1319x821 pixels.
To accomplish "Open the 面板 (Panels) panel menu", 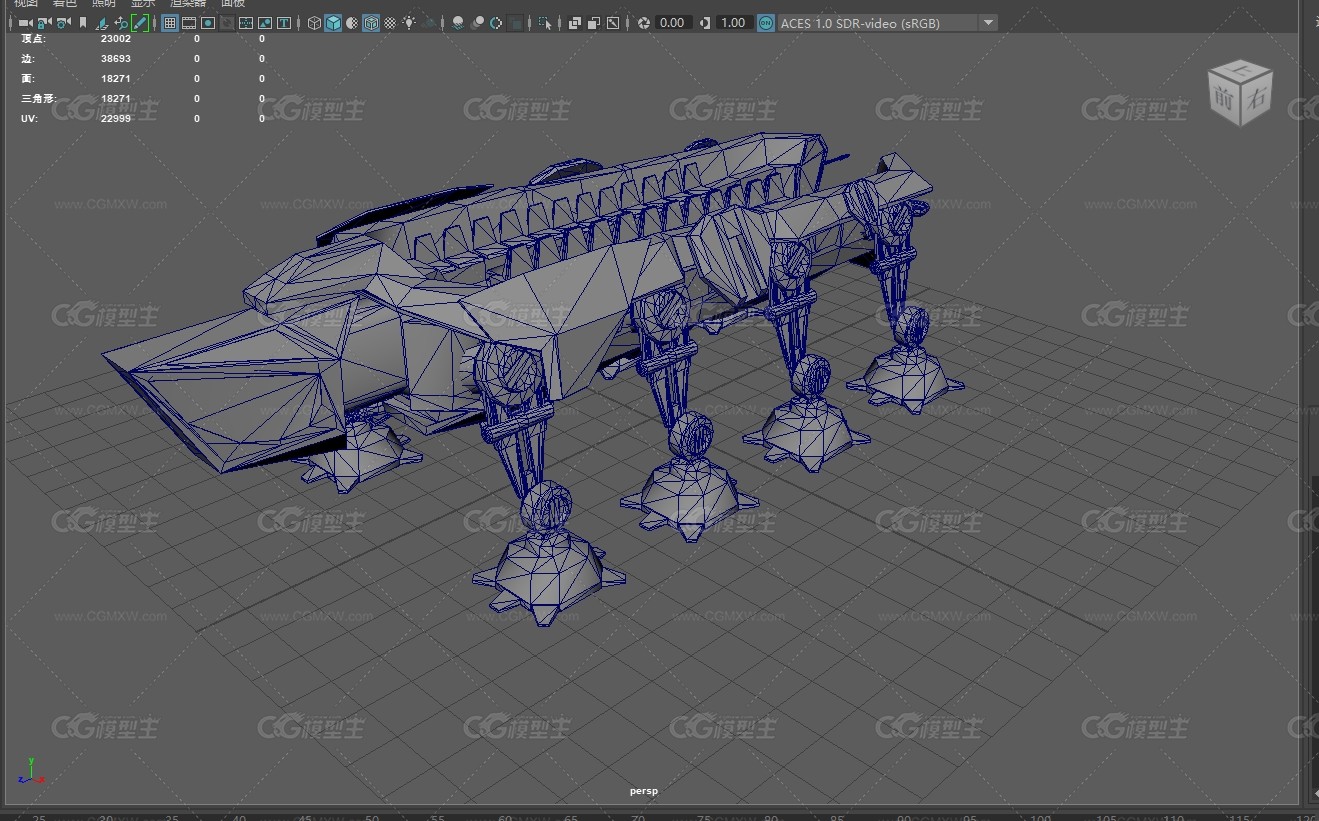I will point(232,3).
